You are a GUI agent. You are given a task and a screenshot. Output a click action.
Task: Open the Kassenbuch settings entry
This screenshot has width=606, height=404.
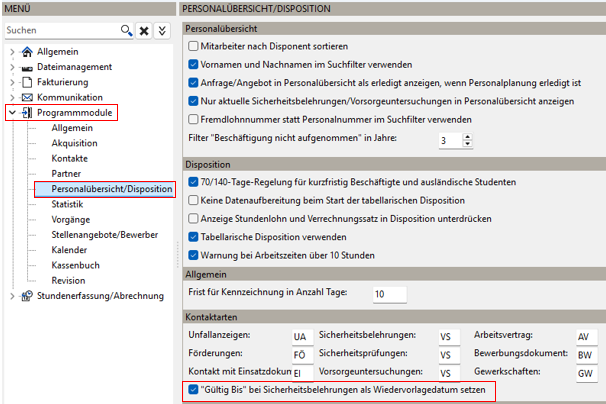pos(76,265)
